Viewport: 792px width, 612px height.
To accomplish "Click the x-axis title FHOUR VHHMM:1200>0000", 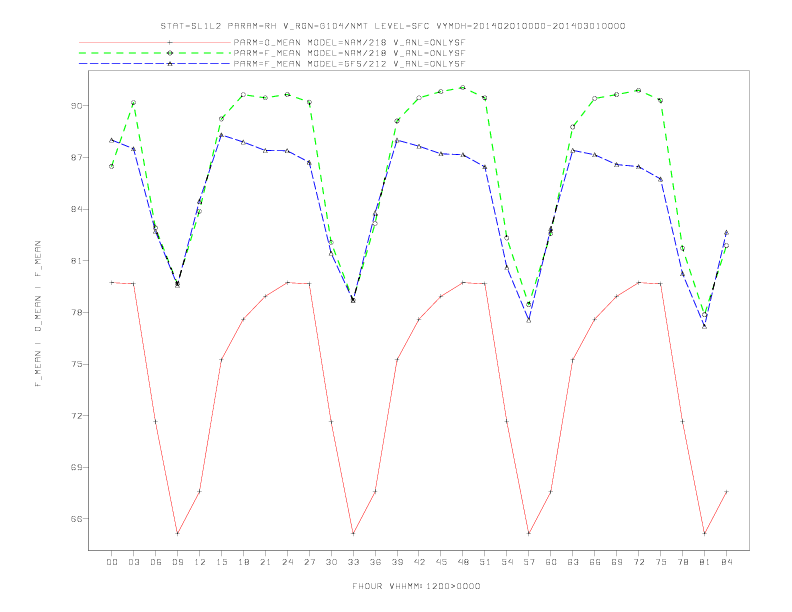I will pyautogui.click(x=416, y=586).
